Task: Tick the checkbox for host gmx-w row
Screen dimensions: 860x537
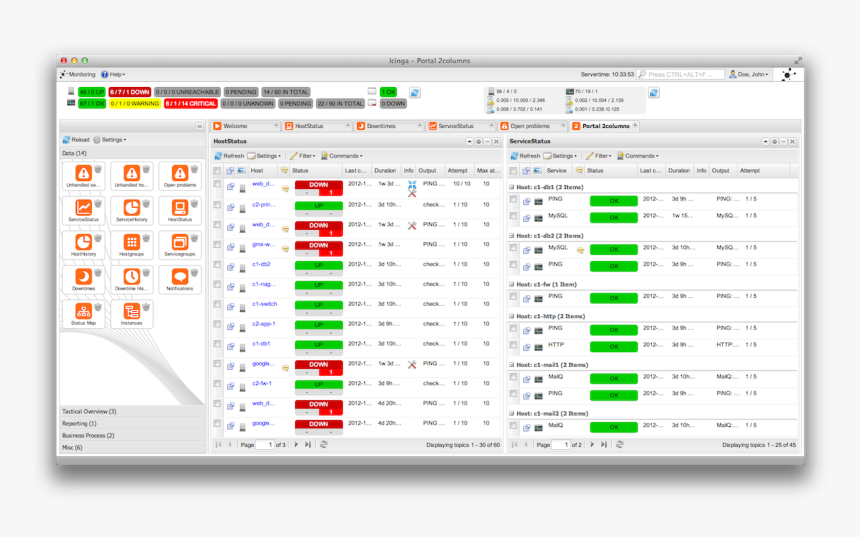Action: point(218,245)
